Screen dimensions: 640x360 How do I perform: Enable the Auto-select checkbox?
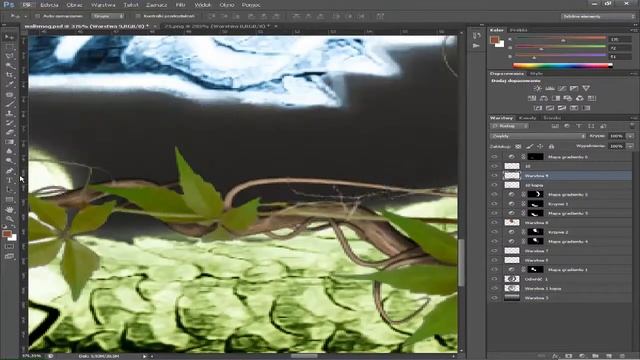(x=37, y=16)
